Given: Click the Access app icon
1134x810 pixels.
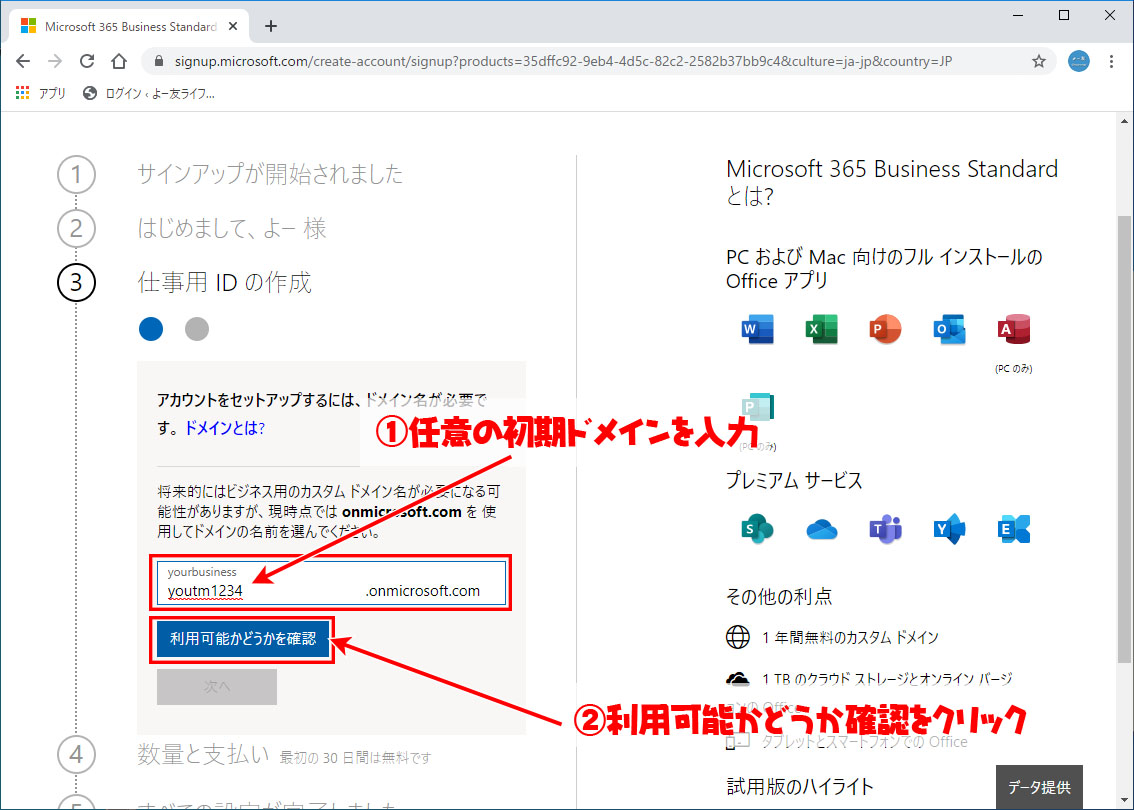Looking at the screenshot, I should (1013, 329).
